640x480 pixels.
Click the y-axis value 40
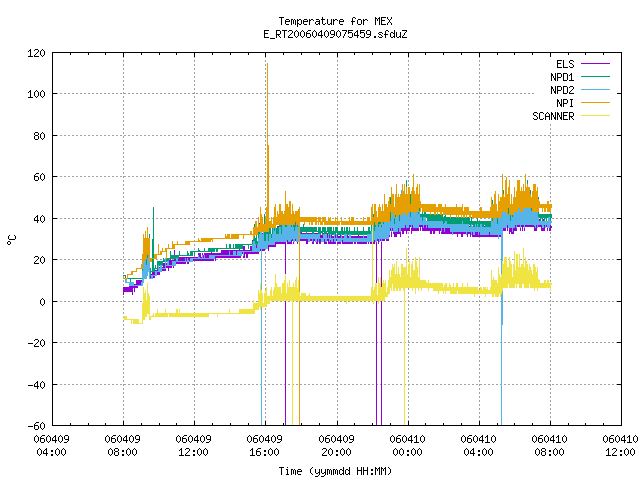tap(39, 219)
